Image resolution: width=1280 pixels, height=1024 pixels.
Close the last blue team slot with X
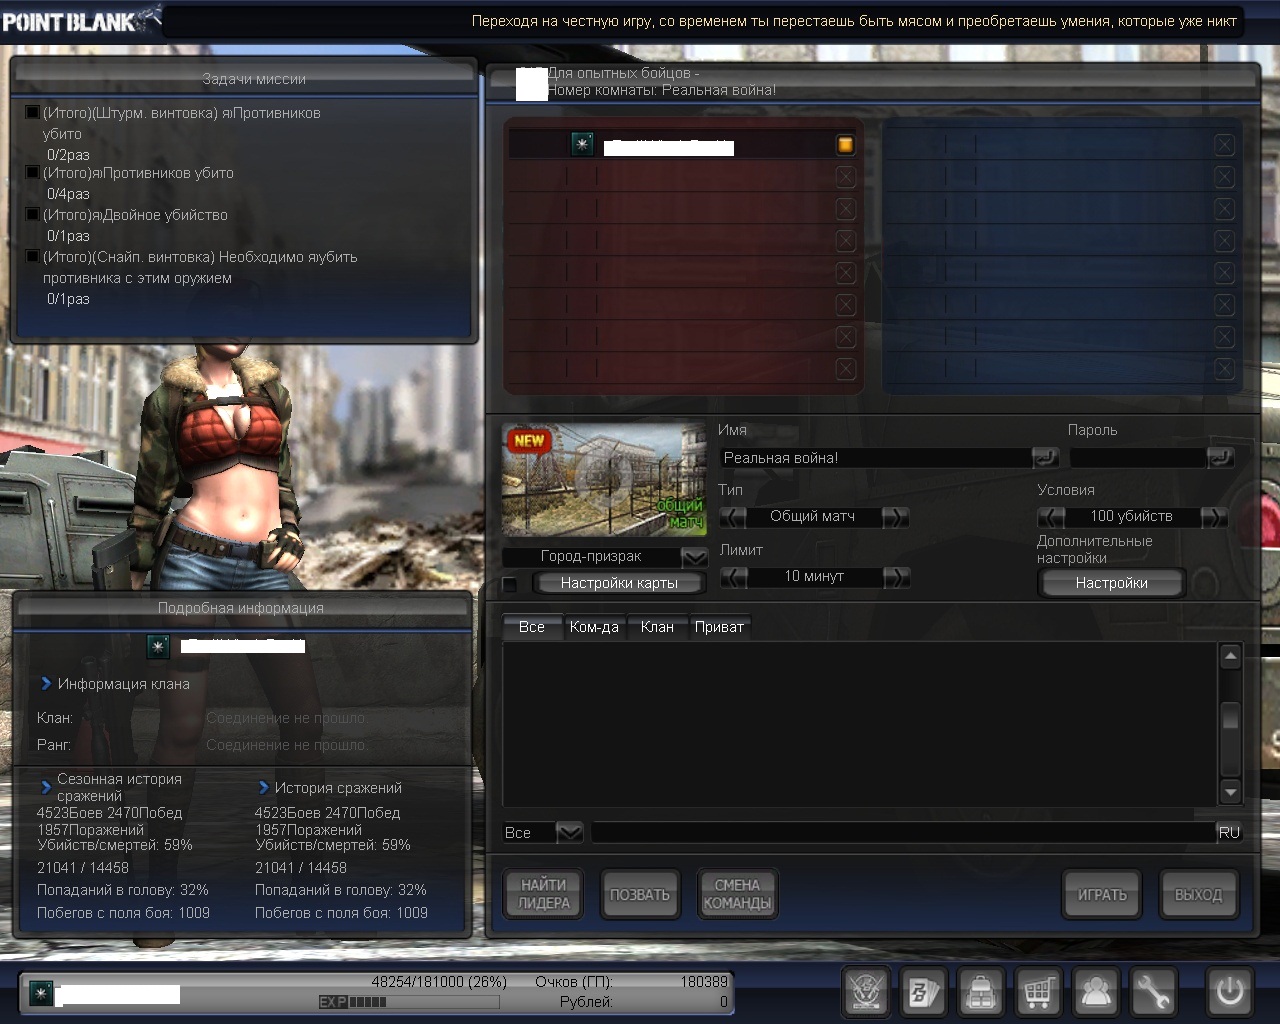pyautogui.click(x=1224, y=369)
